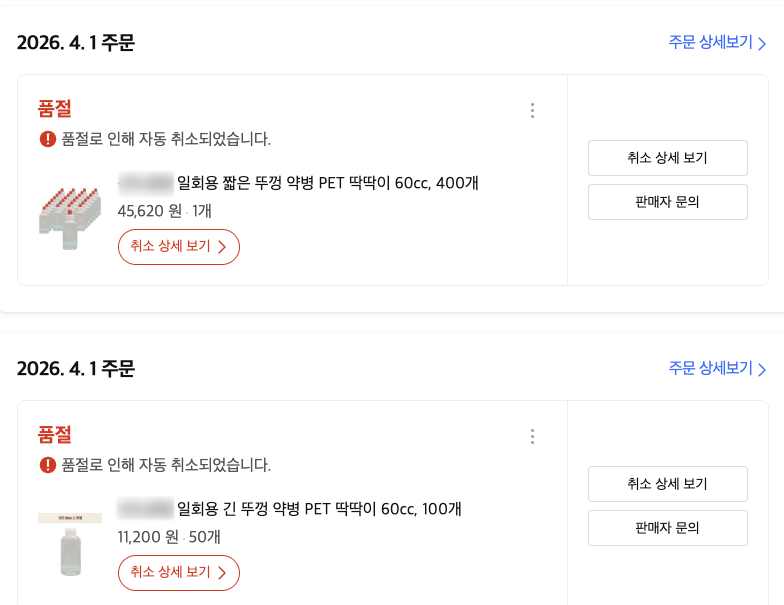Open 주문 상세보기 above the 400개 order
784x605 pixels.
point(717,43)
